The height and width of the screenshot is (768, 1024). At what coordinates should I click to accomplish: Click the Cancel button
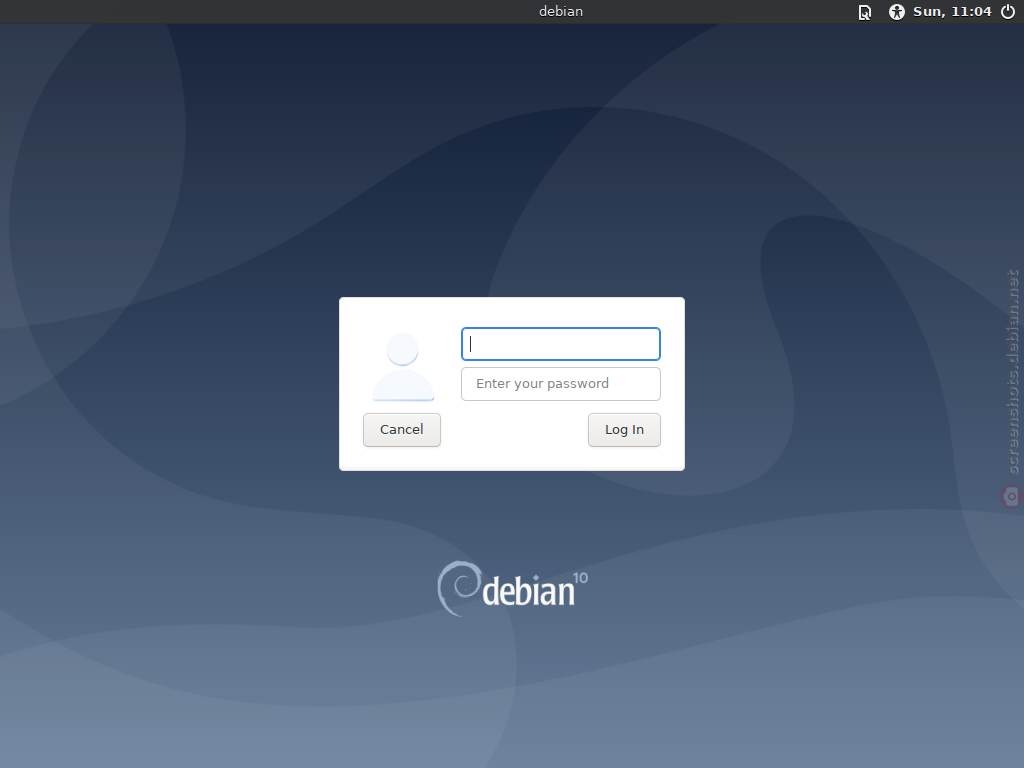point(402,430)
